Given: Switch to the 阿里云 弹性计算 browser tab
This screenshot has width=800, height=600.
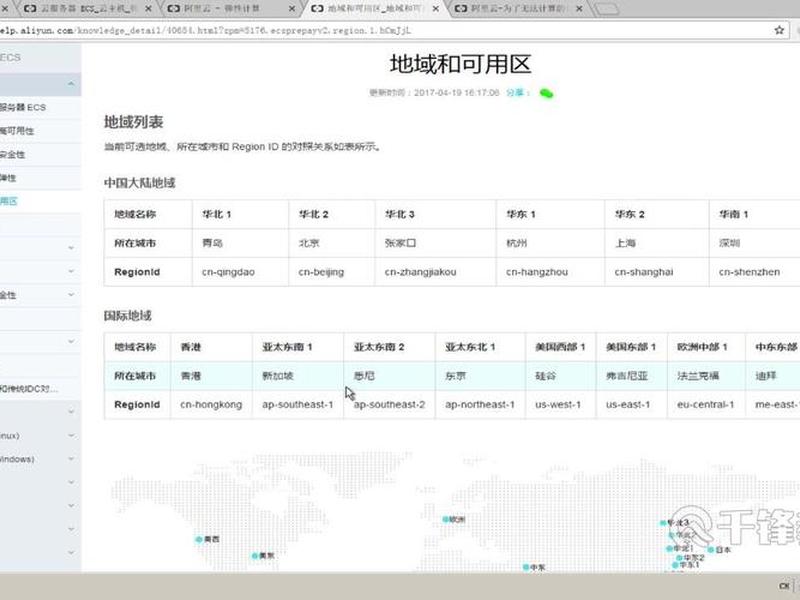Looking at the screenshot, I should coord(230,8).
